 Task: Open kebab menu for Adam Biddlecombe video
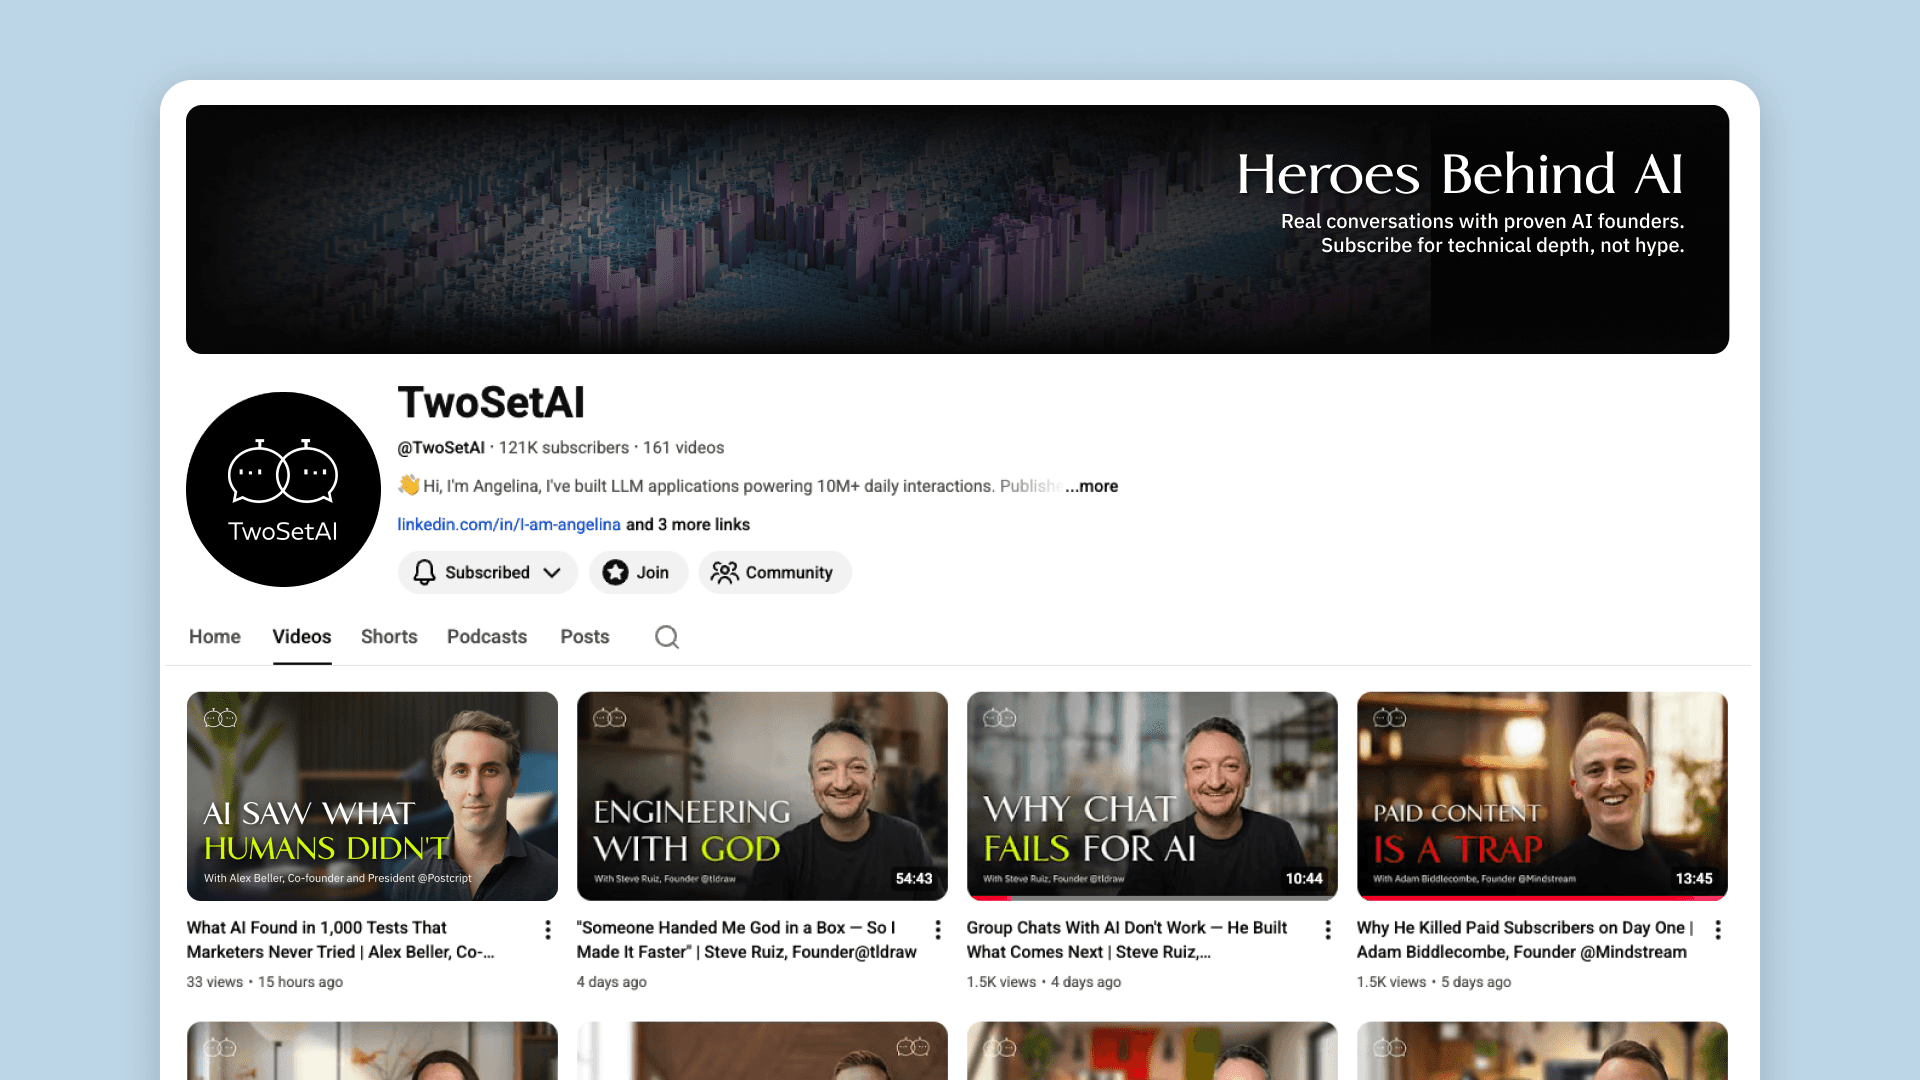pos(1718,930)
